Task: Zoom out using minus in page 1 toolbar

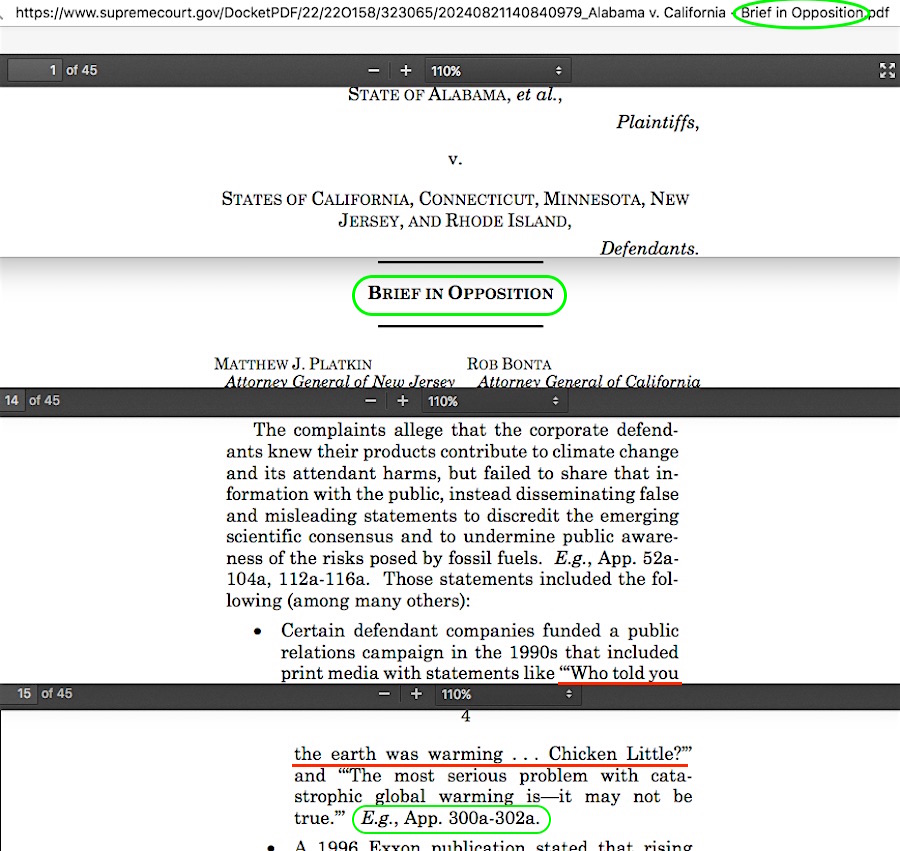Action: pos(374,71)
